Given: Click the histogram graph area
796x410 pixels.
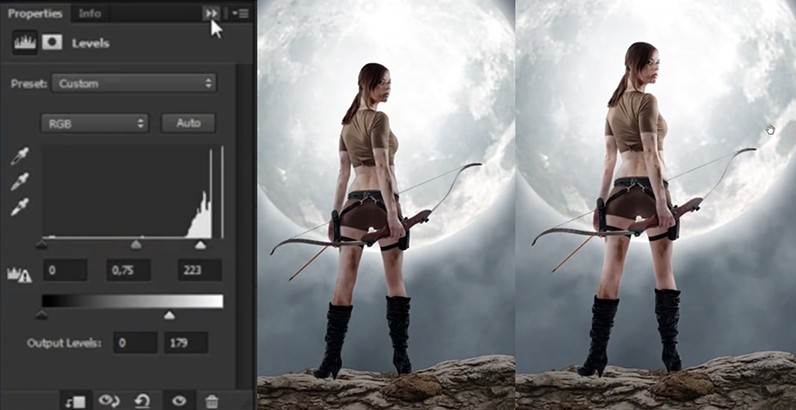Looking at the screenshot, I should click(132, 192).
